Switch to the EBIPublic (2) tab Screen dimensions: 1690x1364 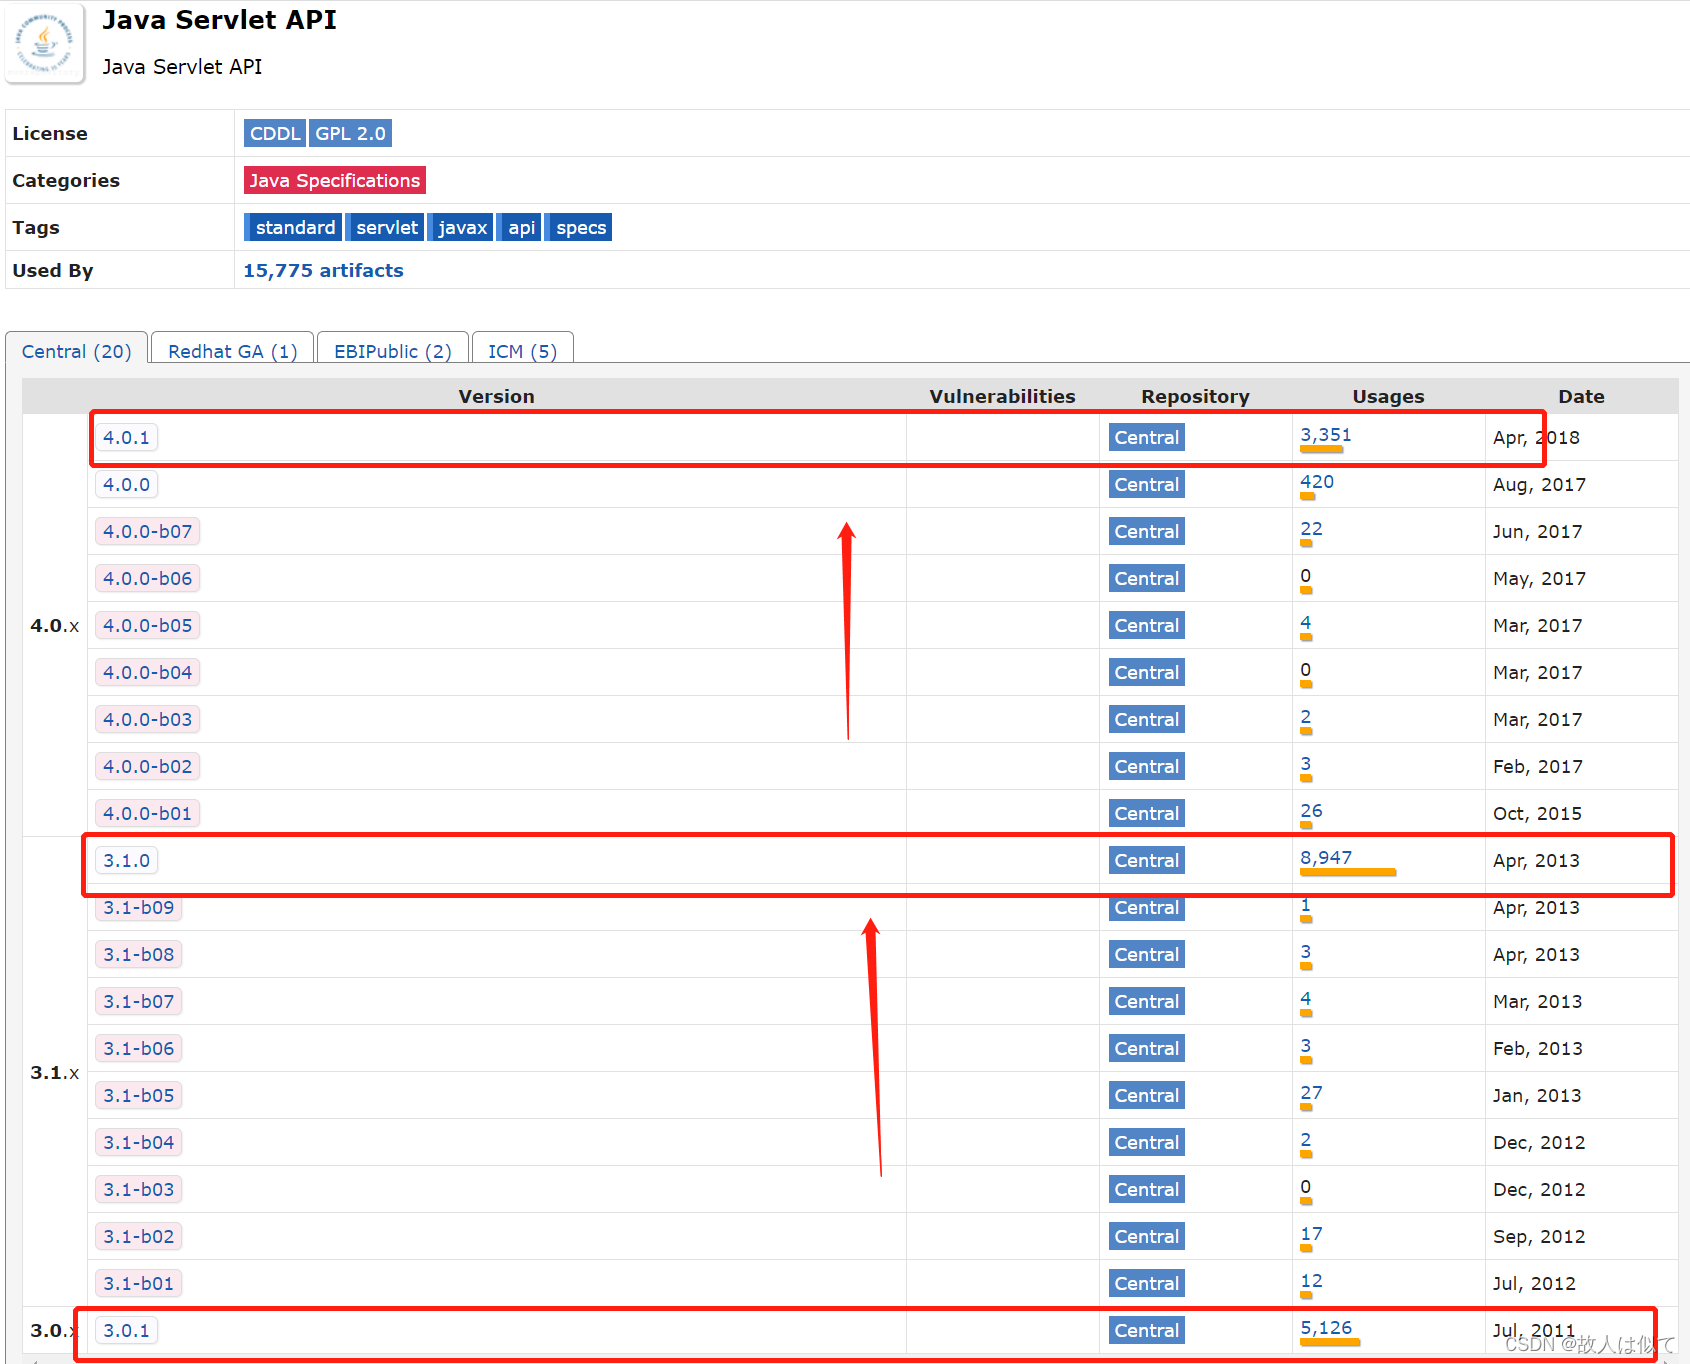pos(393,350)
